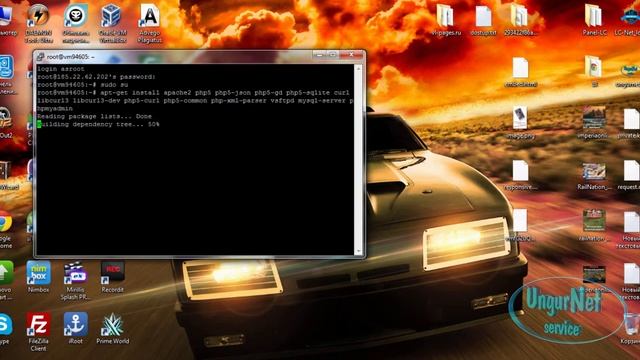640x360 pixels.
Task: Minimize the root@vm94605 terminal window
Action: coord(320,54)
